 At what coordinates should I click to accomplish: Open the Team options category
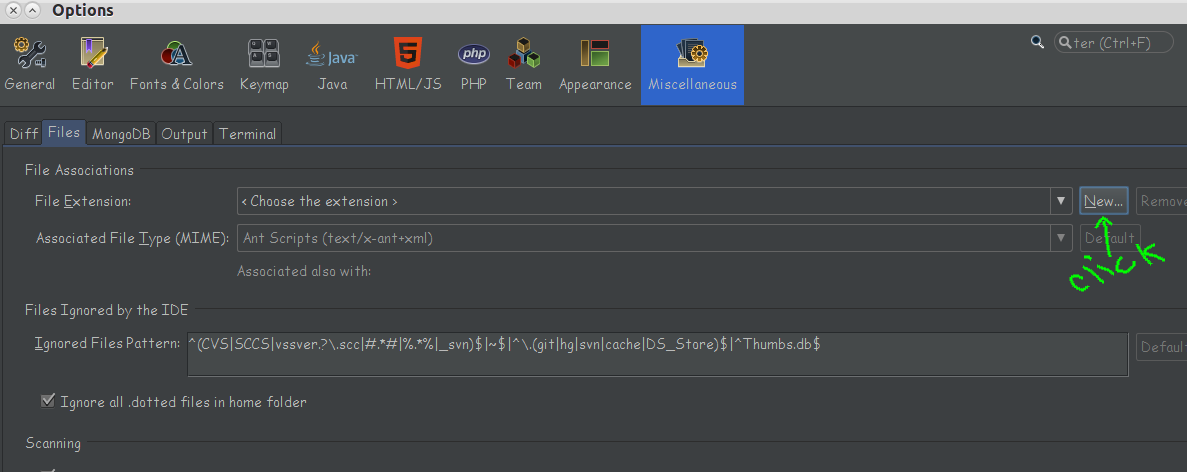[x=524, y=65]
